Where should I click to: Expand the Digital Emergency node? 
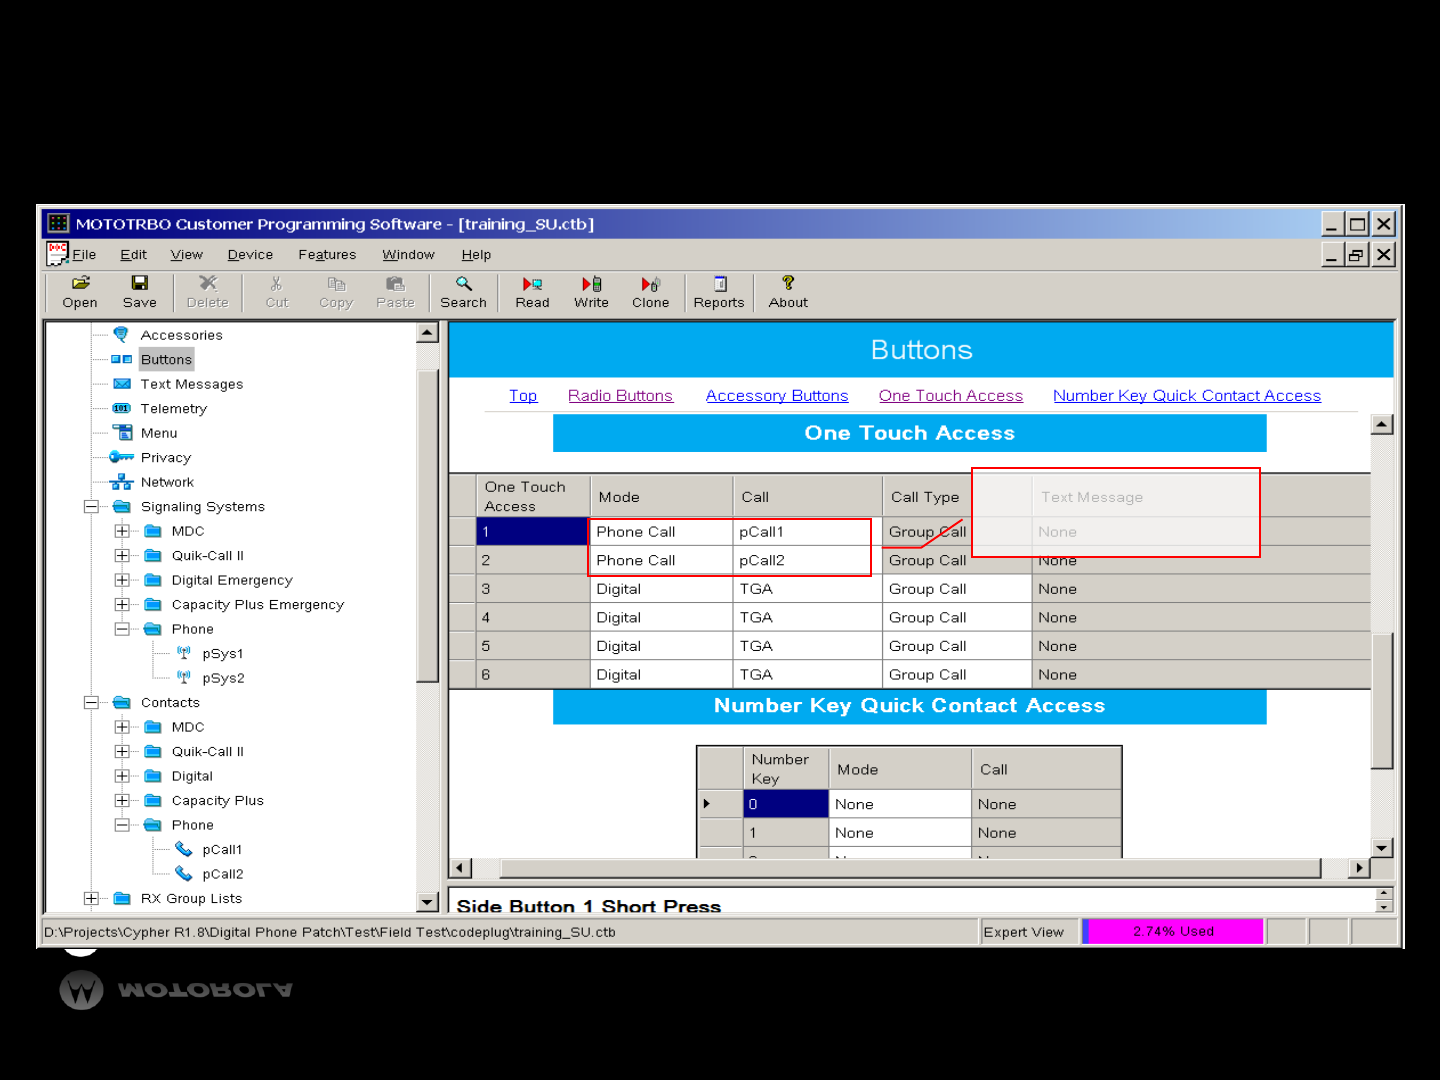122,580
